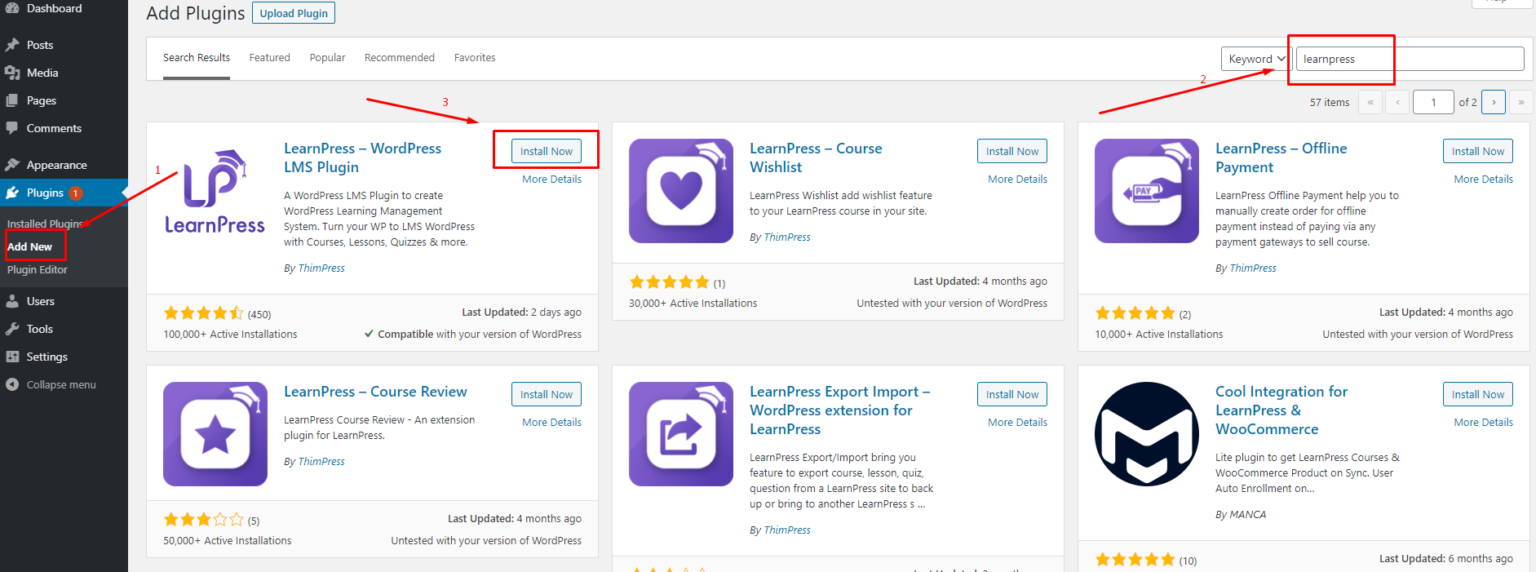Click the Course Review star icon
1536x572 pixels.
click(x=215, y=434)
